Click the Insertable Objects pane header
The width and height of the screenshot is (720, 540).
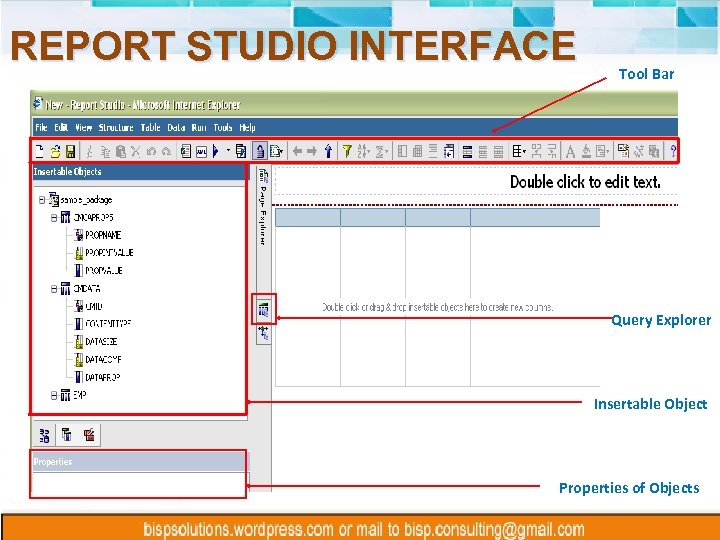coord(139,172)
